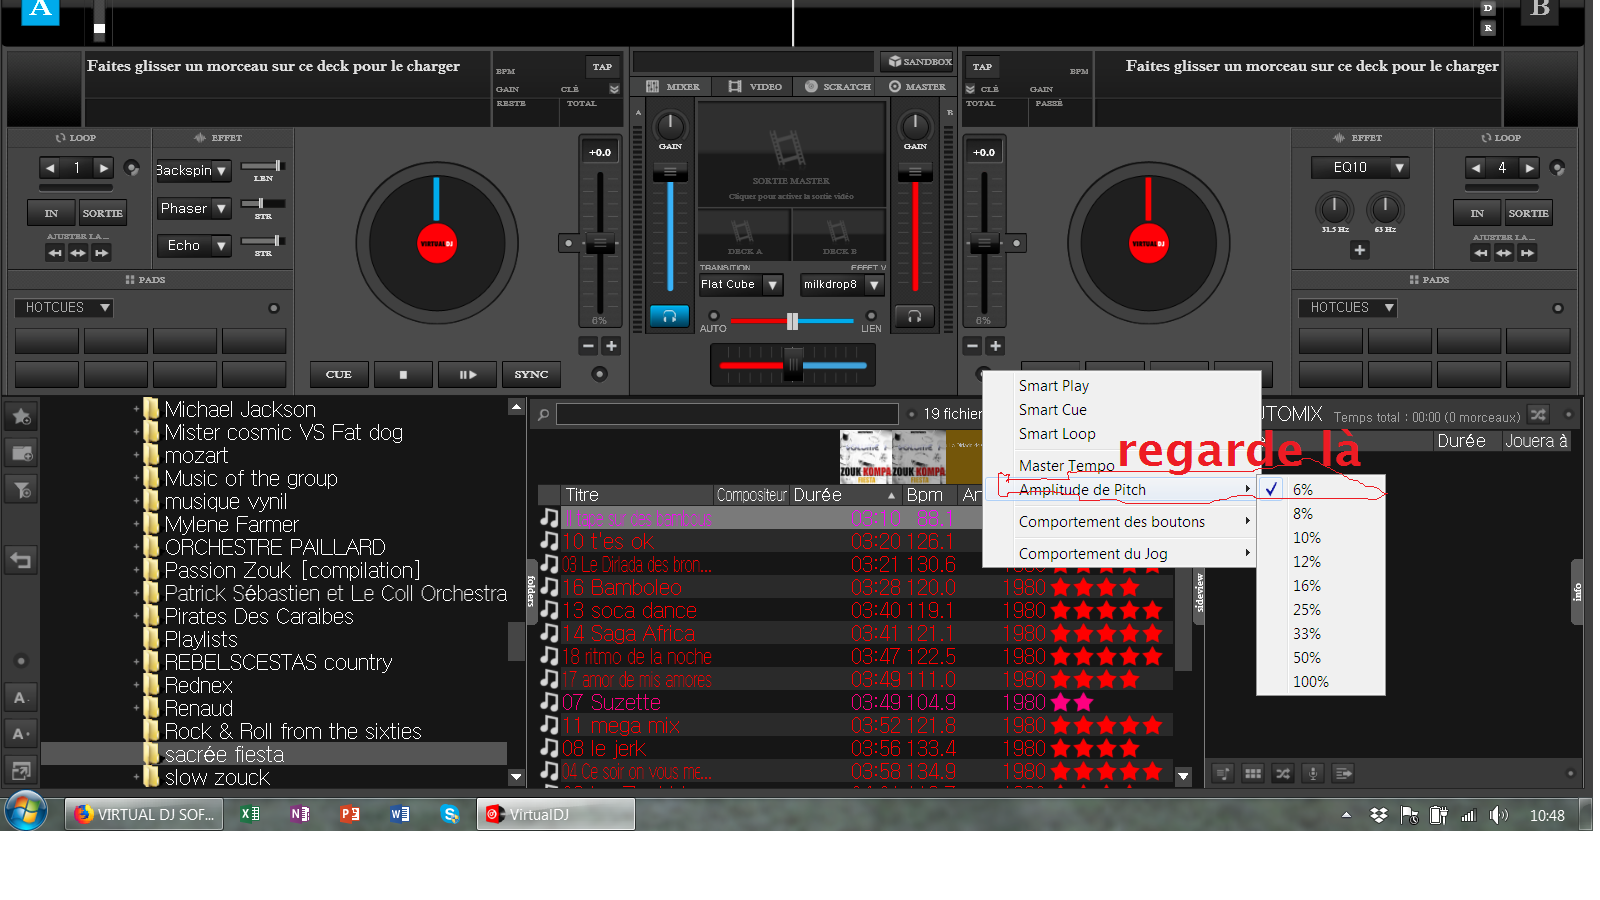
Task: Select Smart Play menu option
Action: pos(1053,386)
